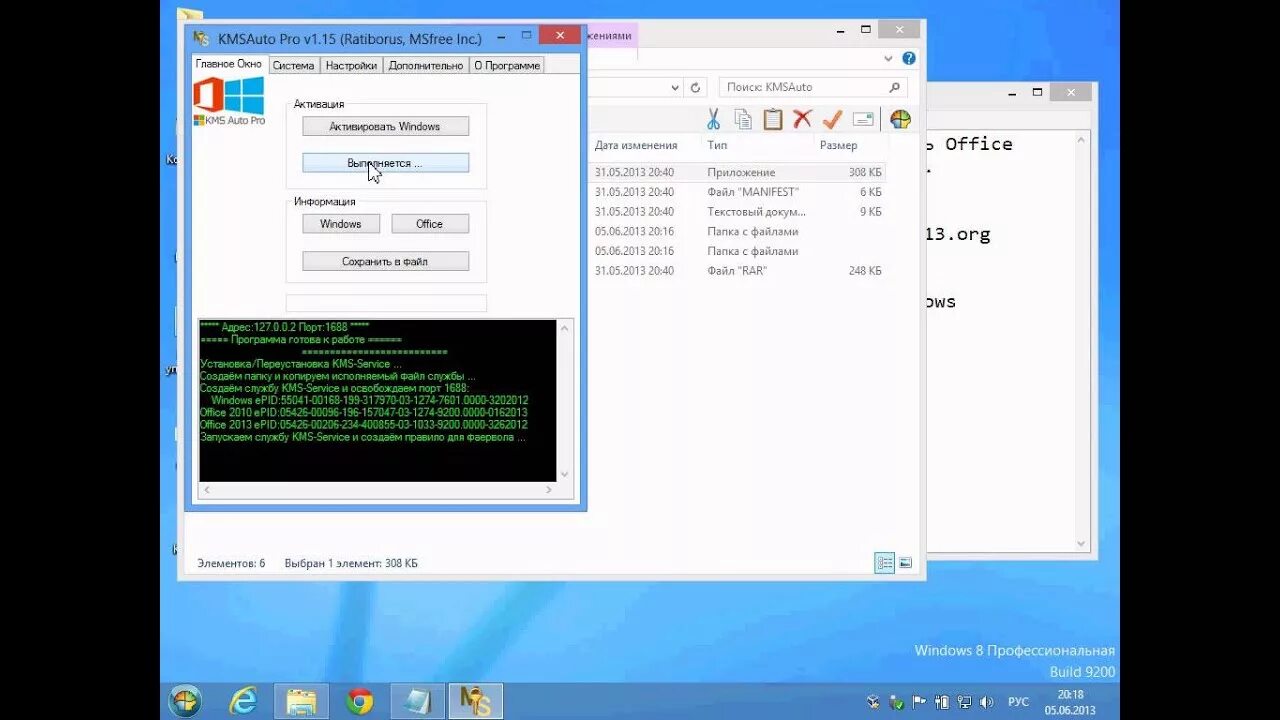
Task: Click the Copy icon in Explorer toolbar
Action: pos(743,120)
